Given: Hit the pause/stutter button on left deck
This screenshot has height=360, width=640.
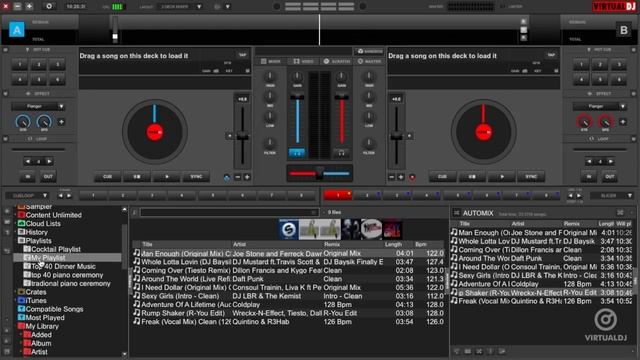Looking at the screenshot, I should [x=137, y=177].
